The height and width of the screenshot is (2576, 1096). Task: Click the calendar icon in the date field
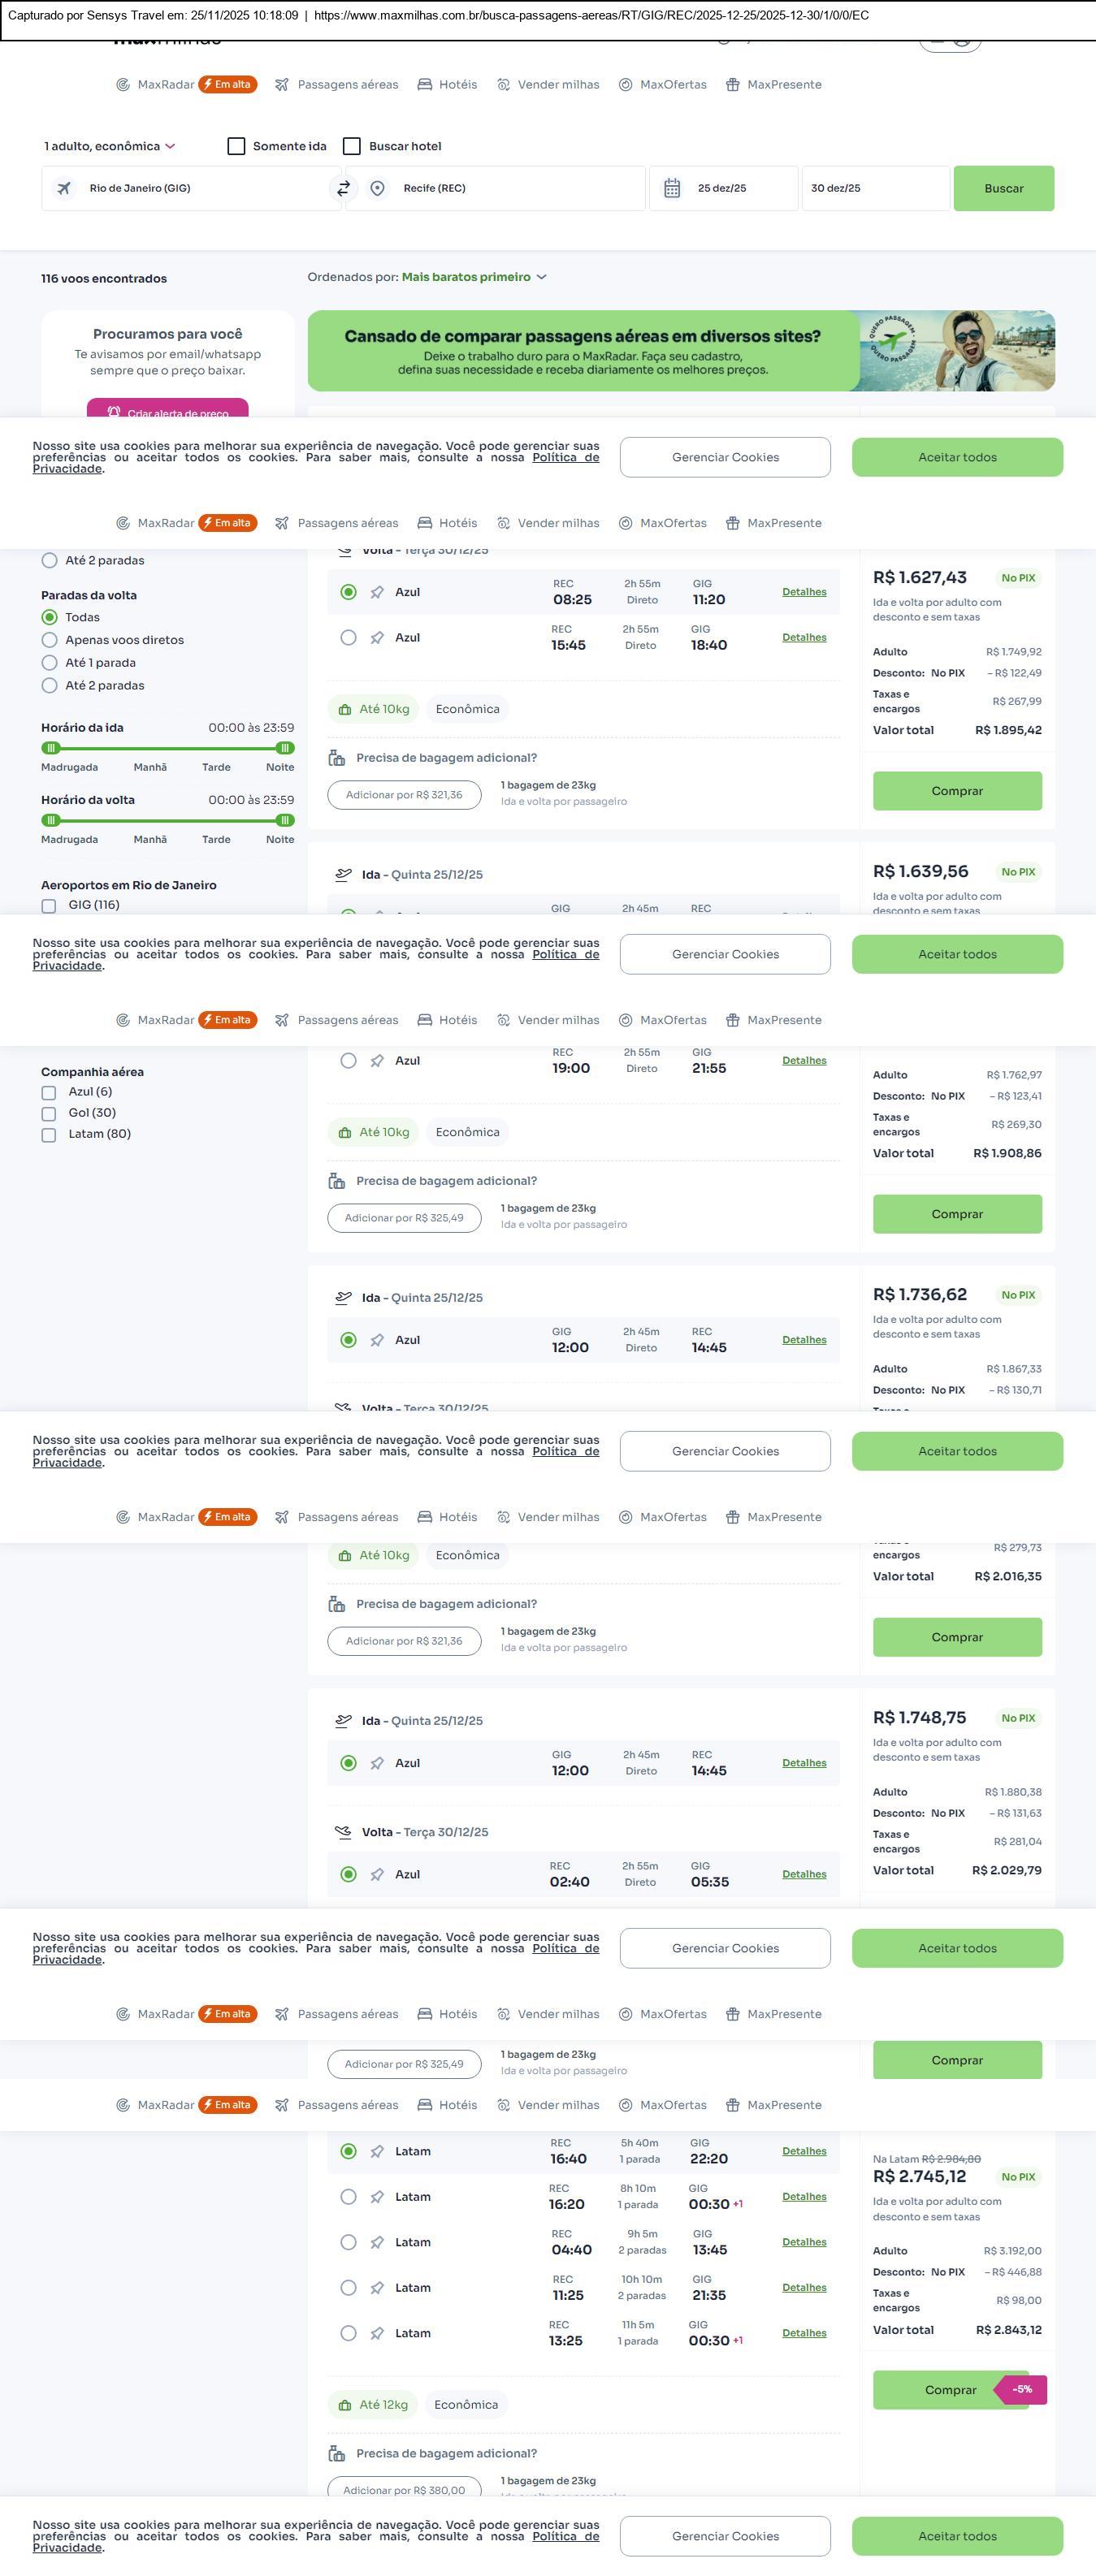click(672, 188)
